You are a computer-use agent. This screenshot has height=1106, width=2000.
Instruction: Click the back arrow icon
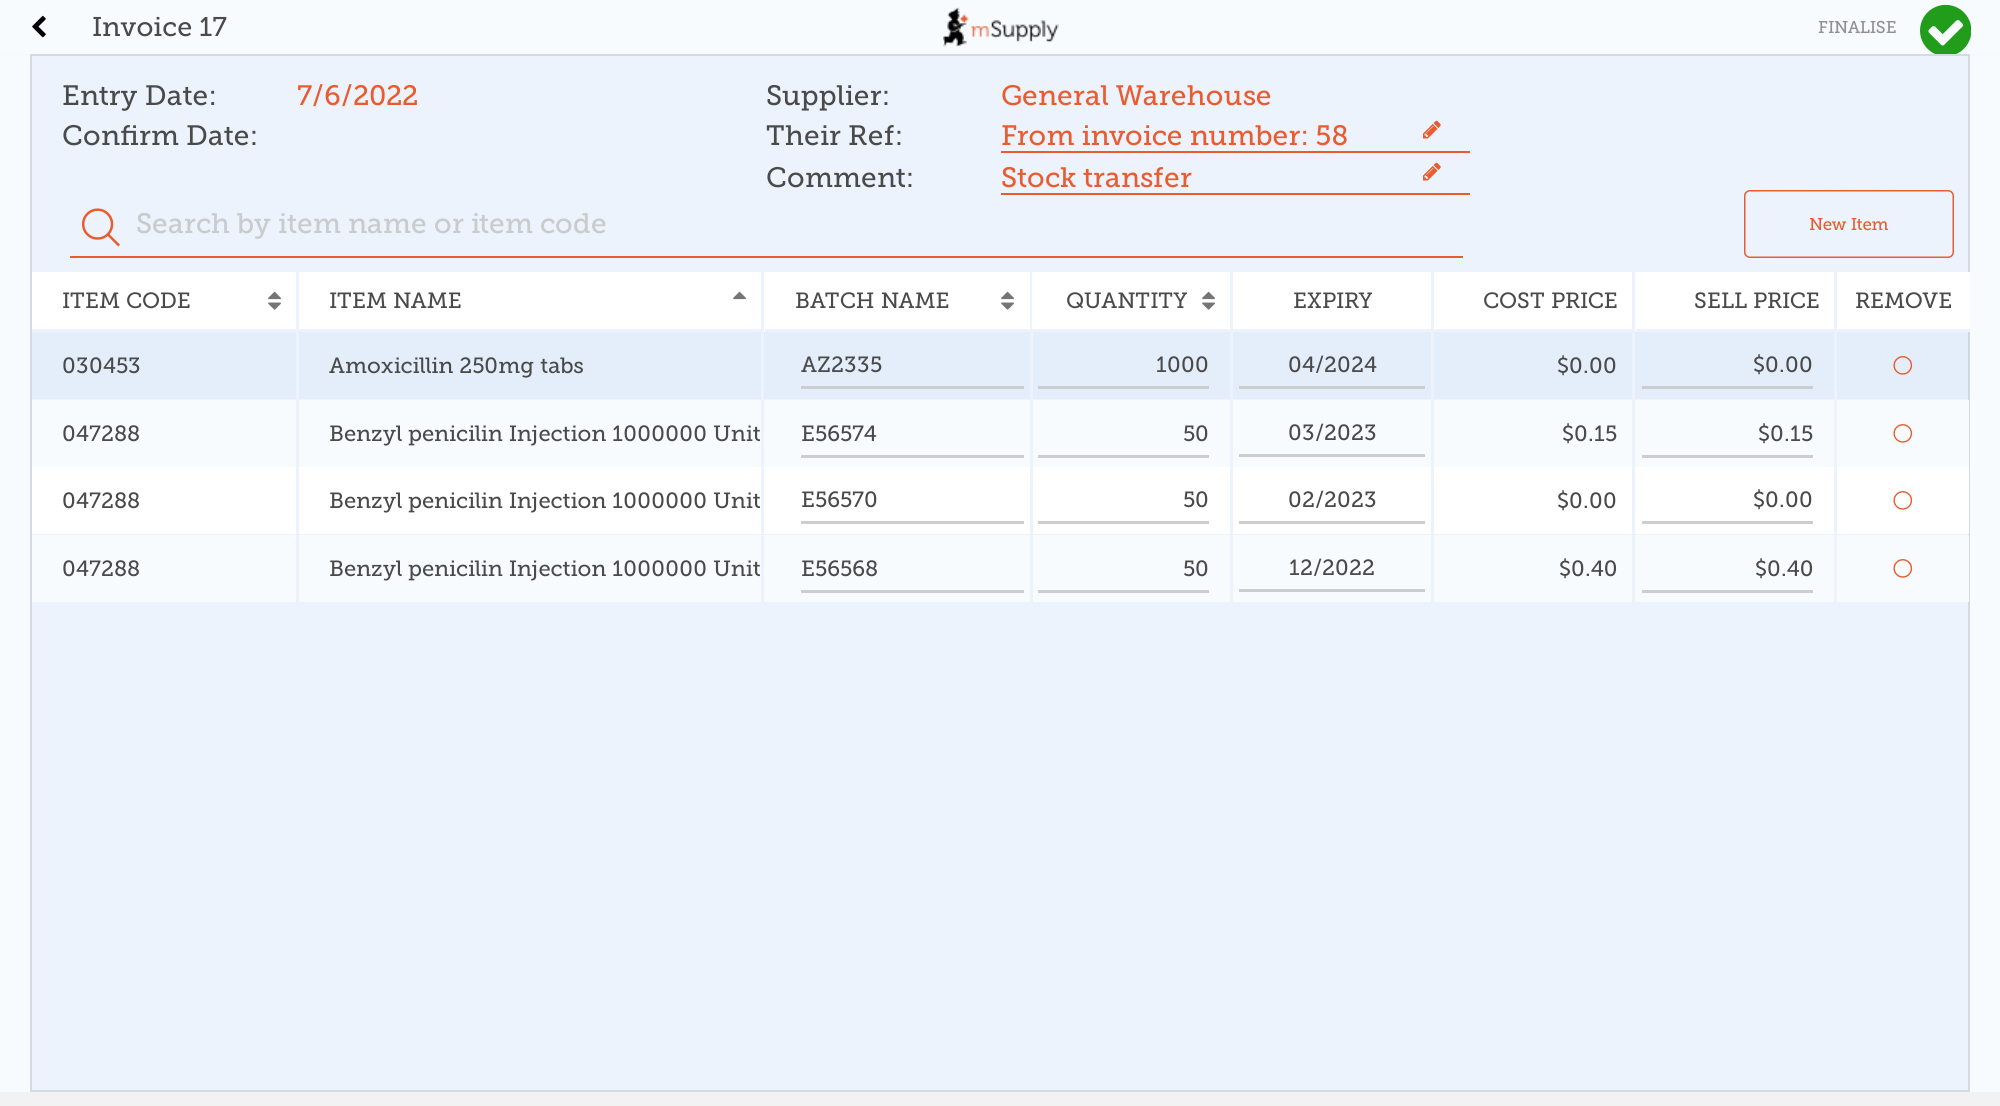pos(40,27)
